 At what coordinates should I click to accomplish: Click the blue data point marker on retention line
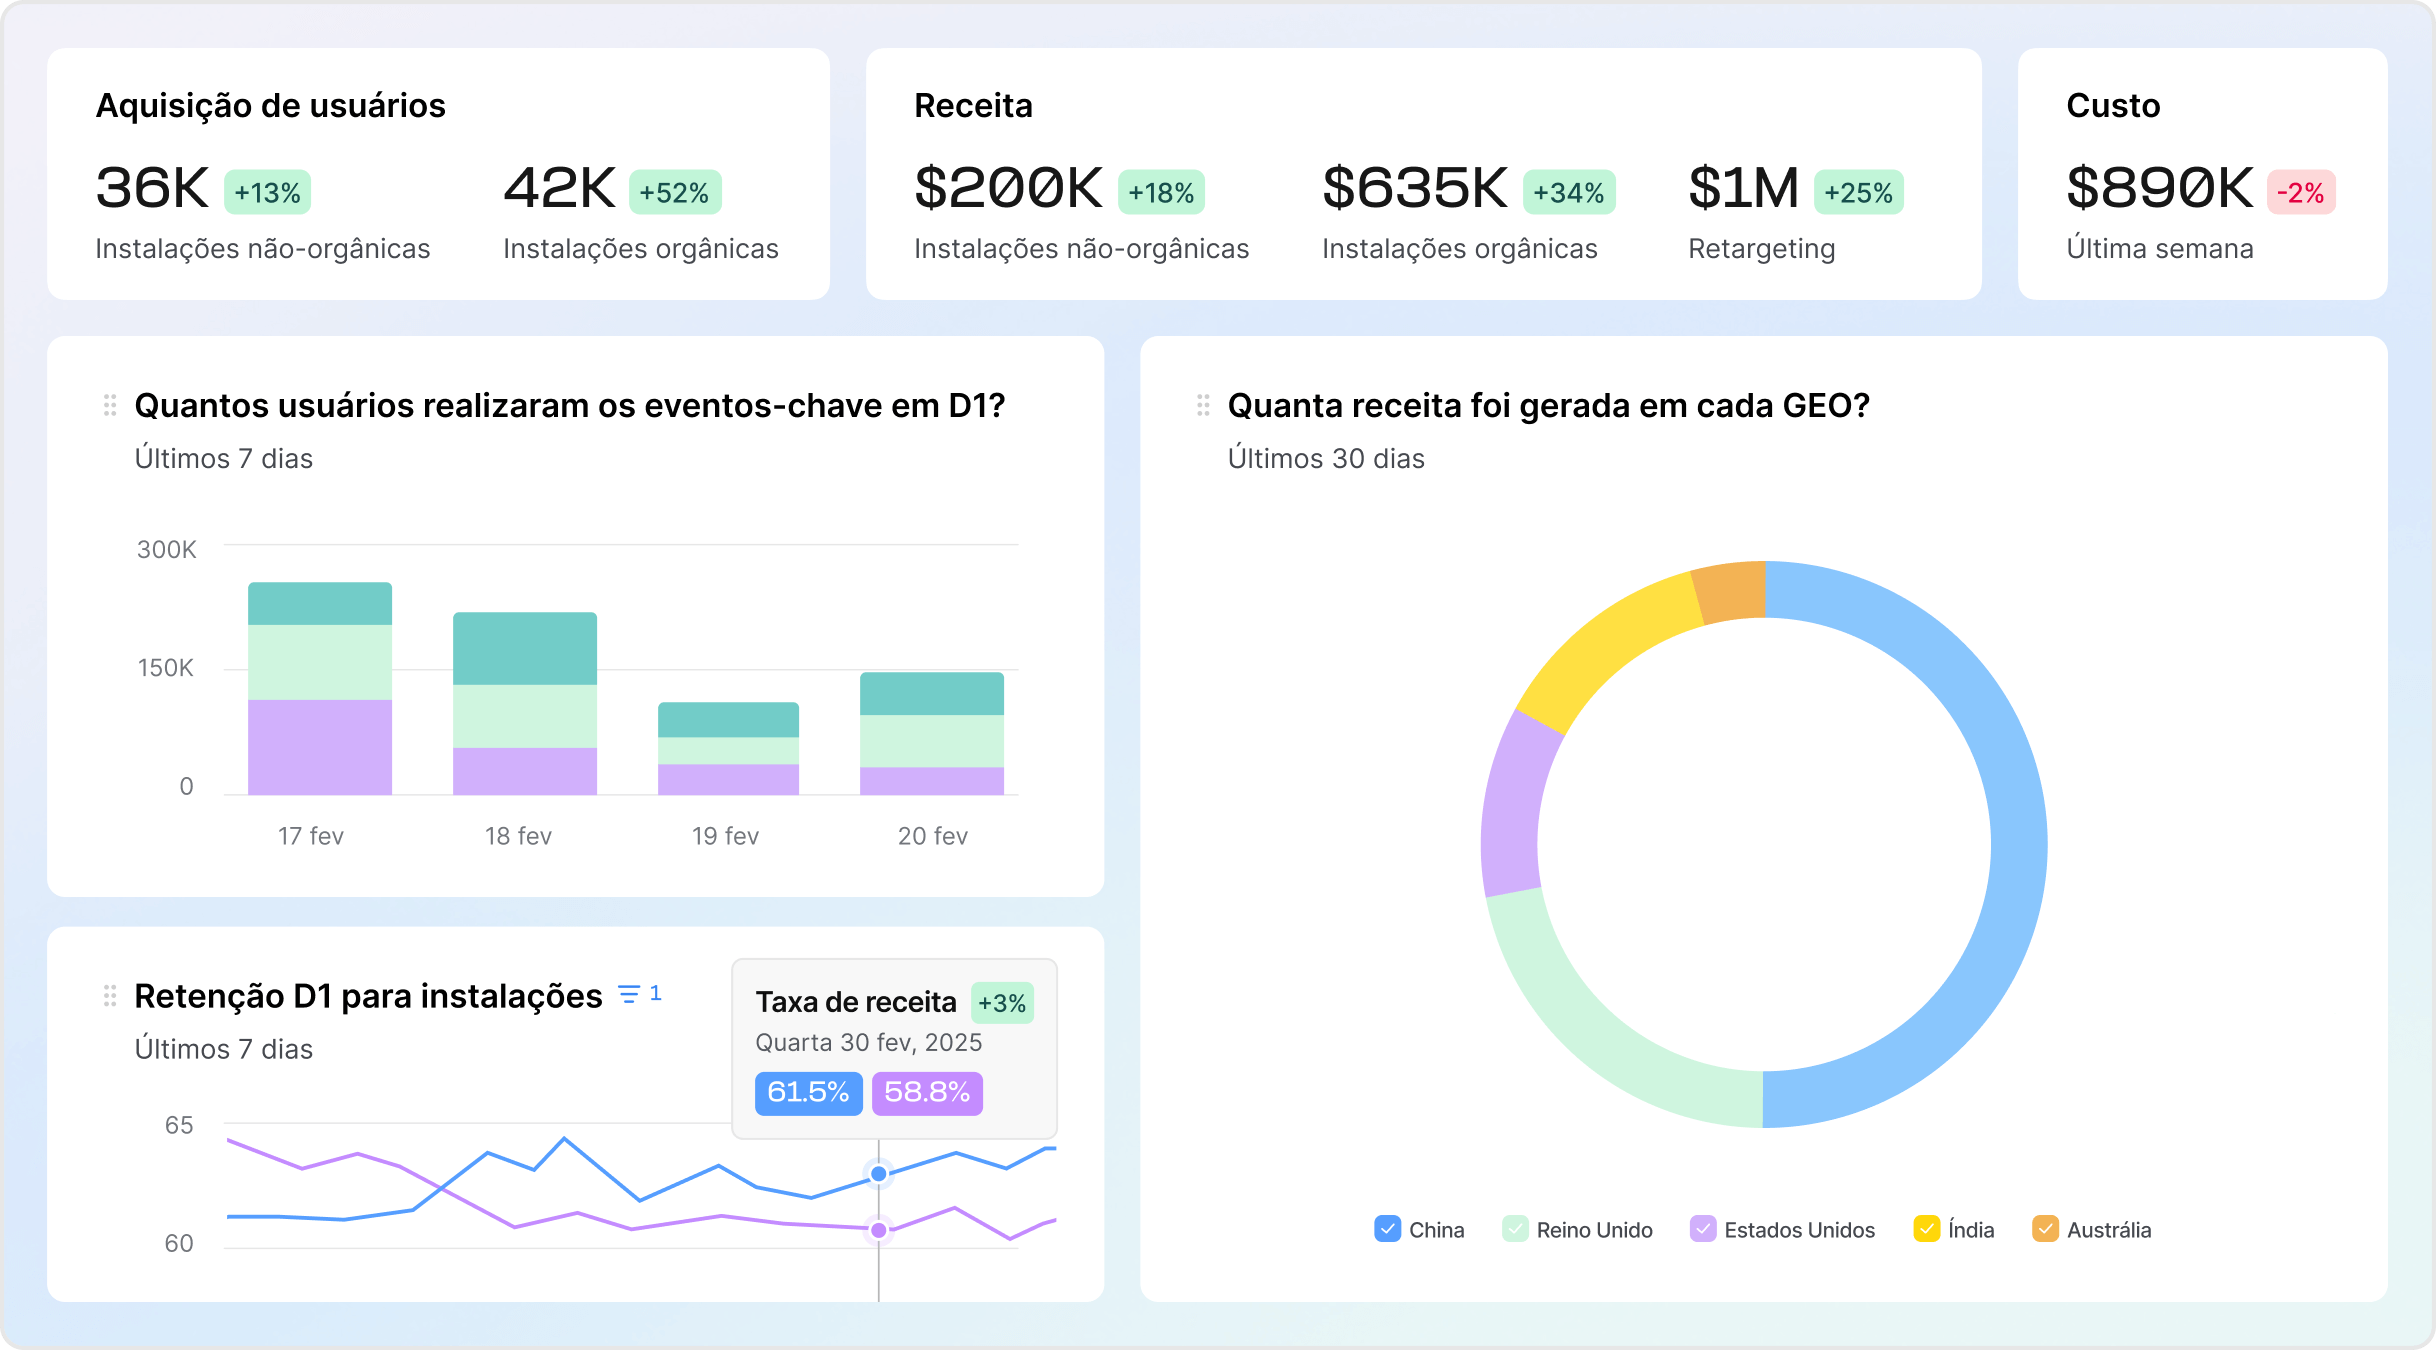click(879, 1173)
